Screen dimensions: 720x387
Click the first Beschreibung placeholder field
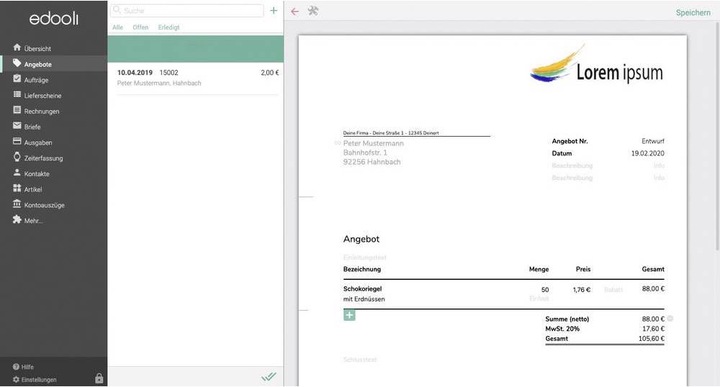(x=572, y=166)
